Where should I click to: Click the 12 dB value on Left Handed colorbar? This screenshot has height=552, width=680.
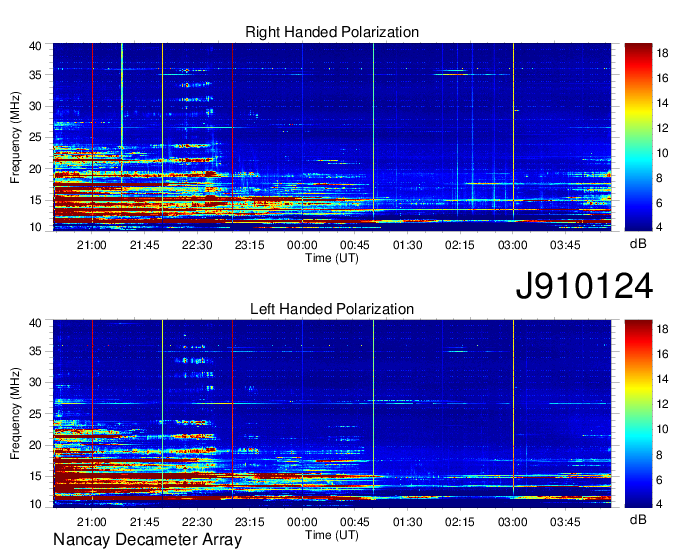pos(662,404)
